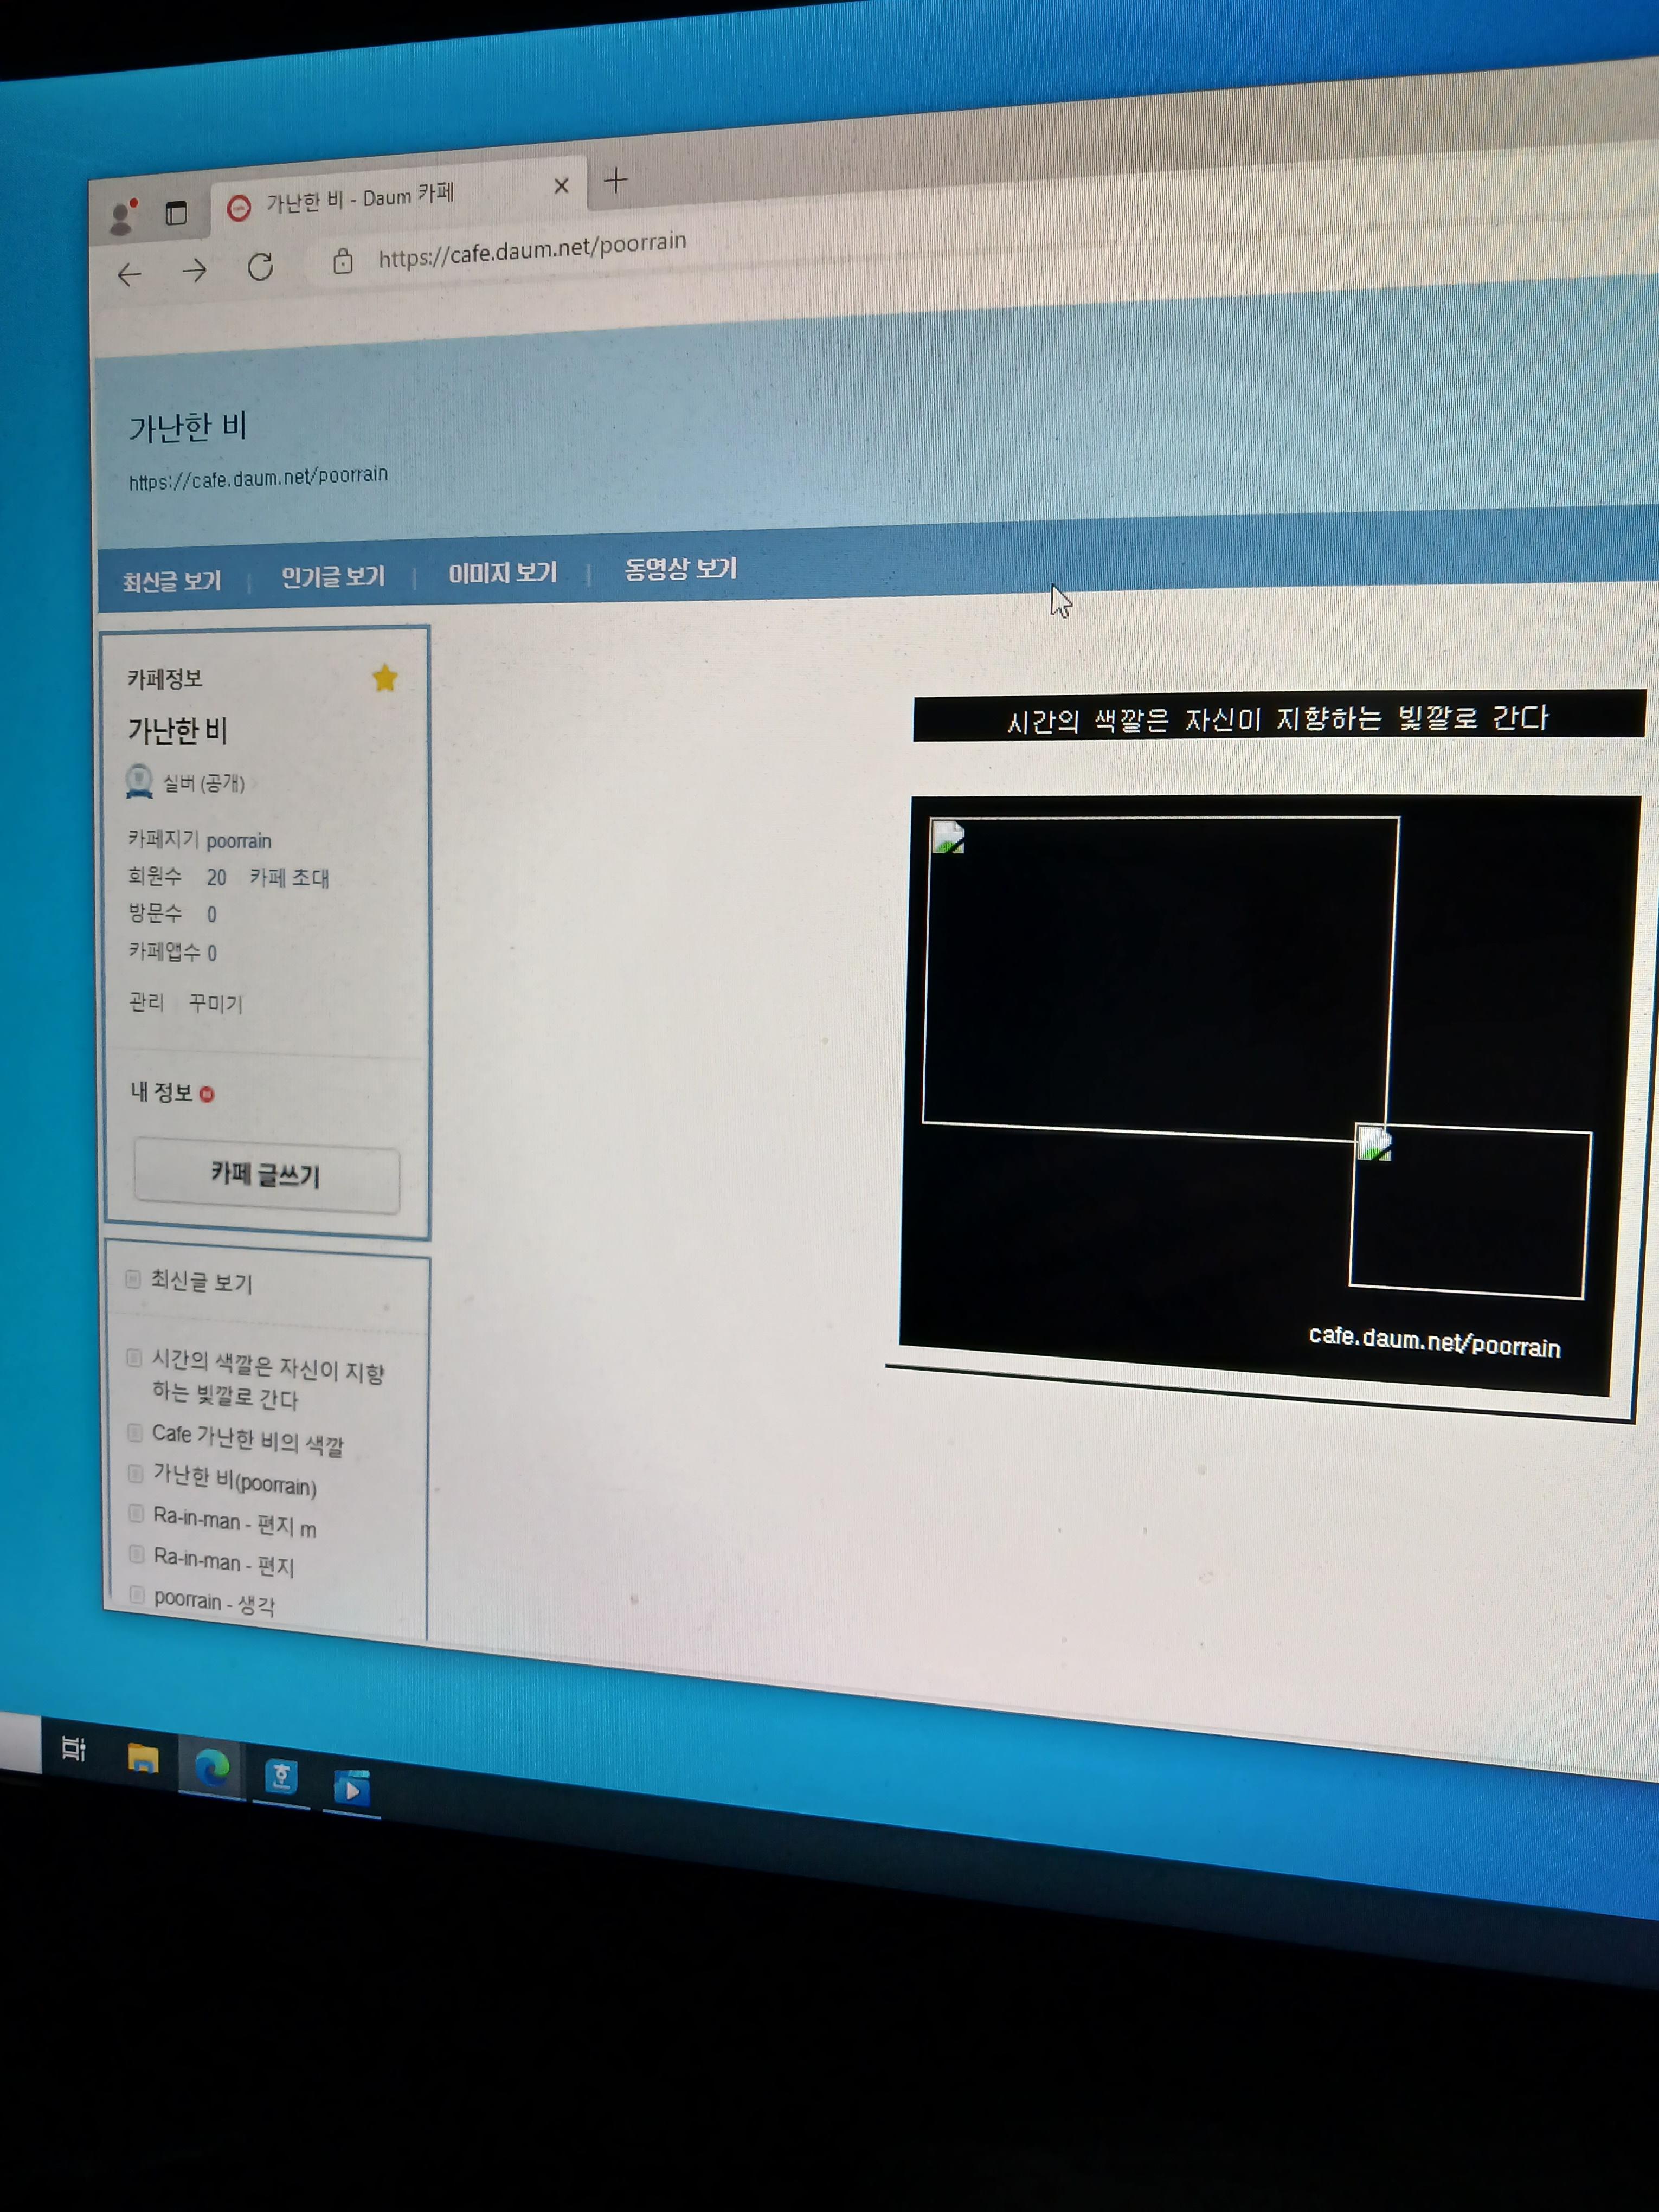The image size is (1659, 2212).
Task: Go back to previous page
Action: tap(129, 275)
